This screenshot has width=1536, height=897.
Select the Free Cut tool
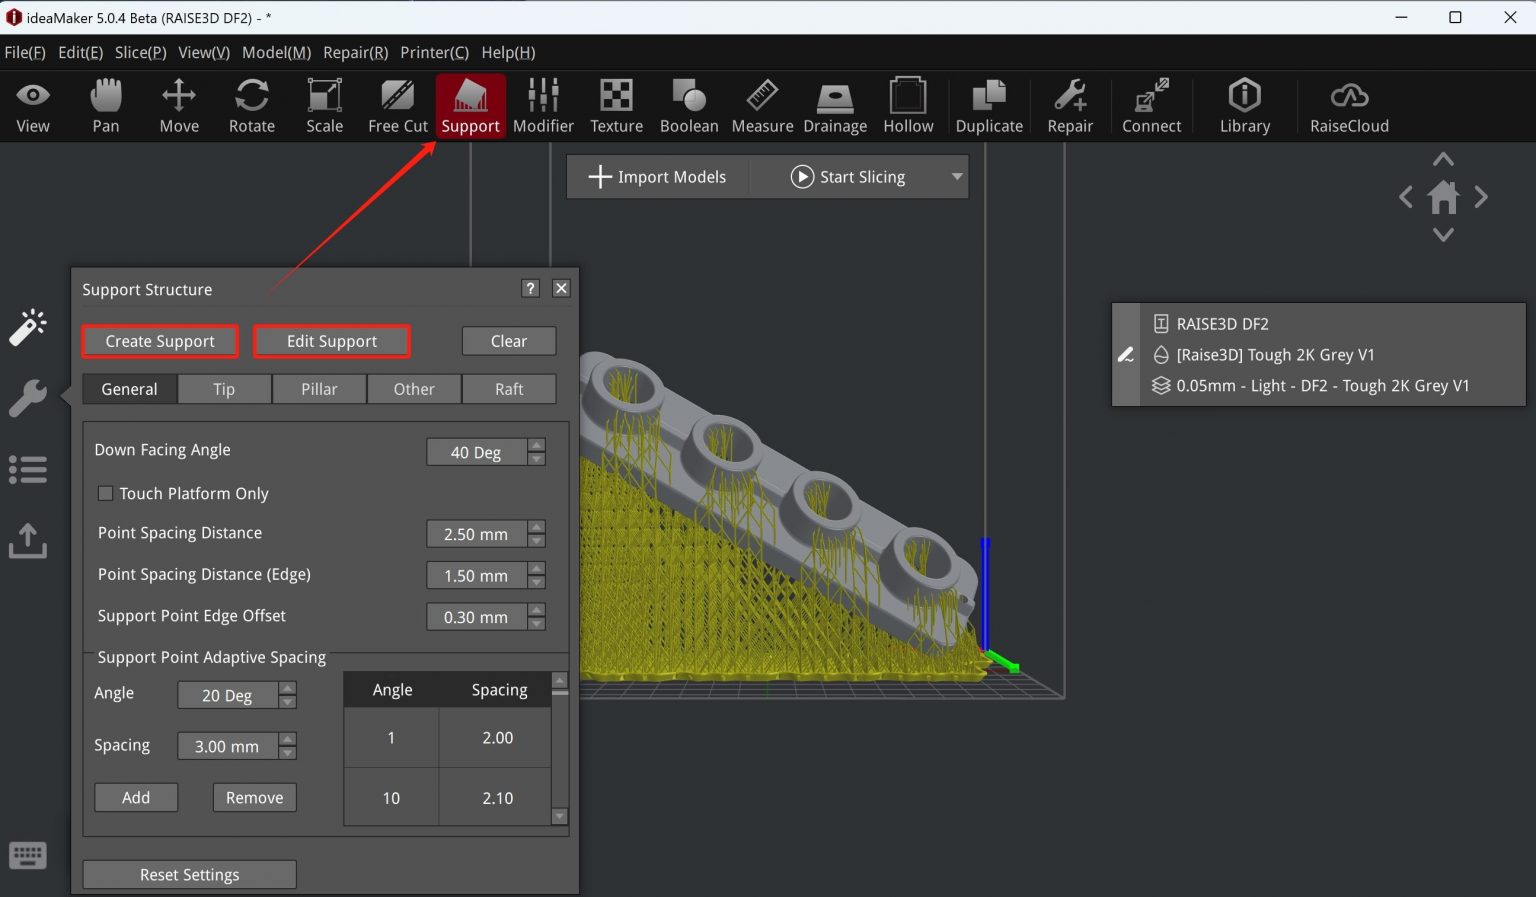click(x=396, y=105)
